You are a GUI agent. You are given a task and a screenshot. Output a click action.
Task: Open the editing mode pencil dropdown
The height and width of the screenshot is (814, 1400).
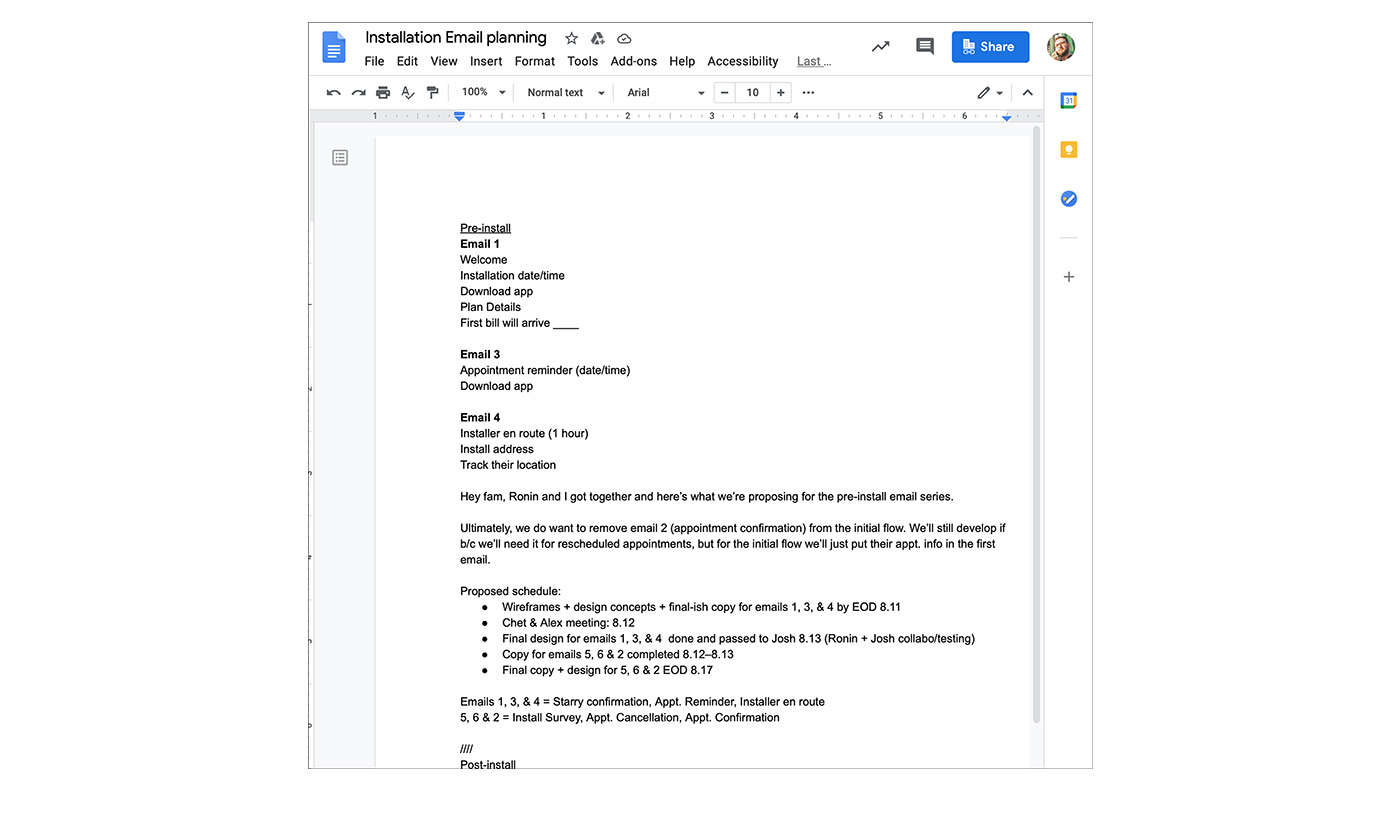point(990,93)
